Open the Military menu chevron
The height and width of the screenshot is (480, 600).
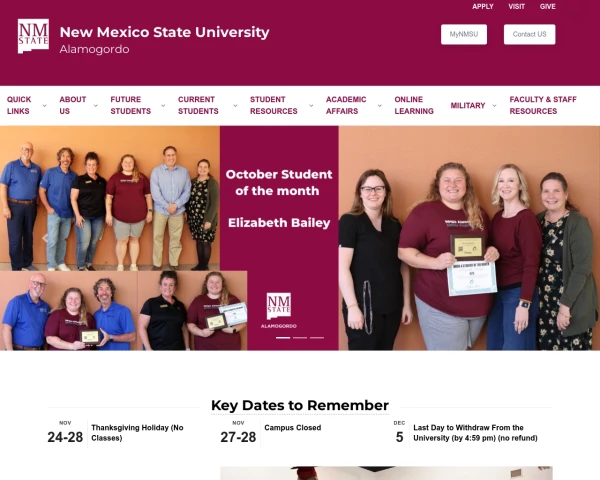(x=494, y=106)
